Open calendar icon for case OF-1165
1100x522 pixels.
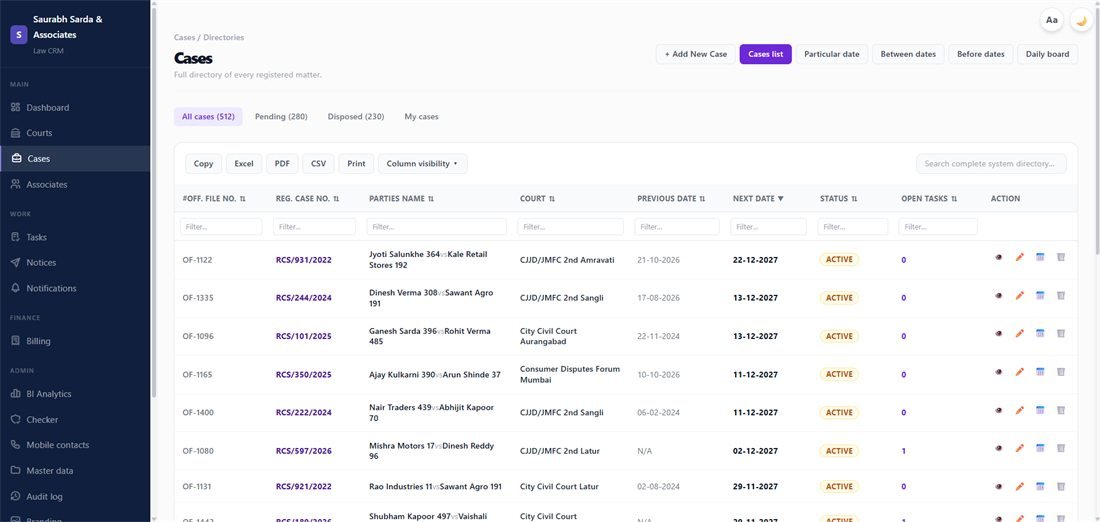(1040, 372)
